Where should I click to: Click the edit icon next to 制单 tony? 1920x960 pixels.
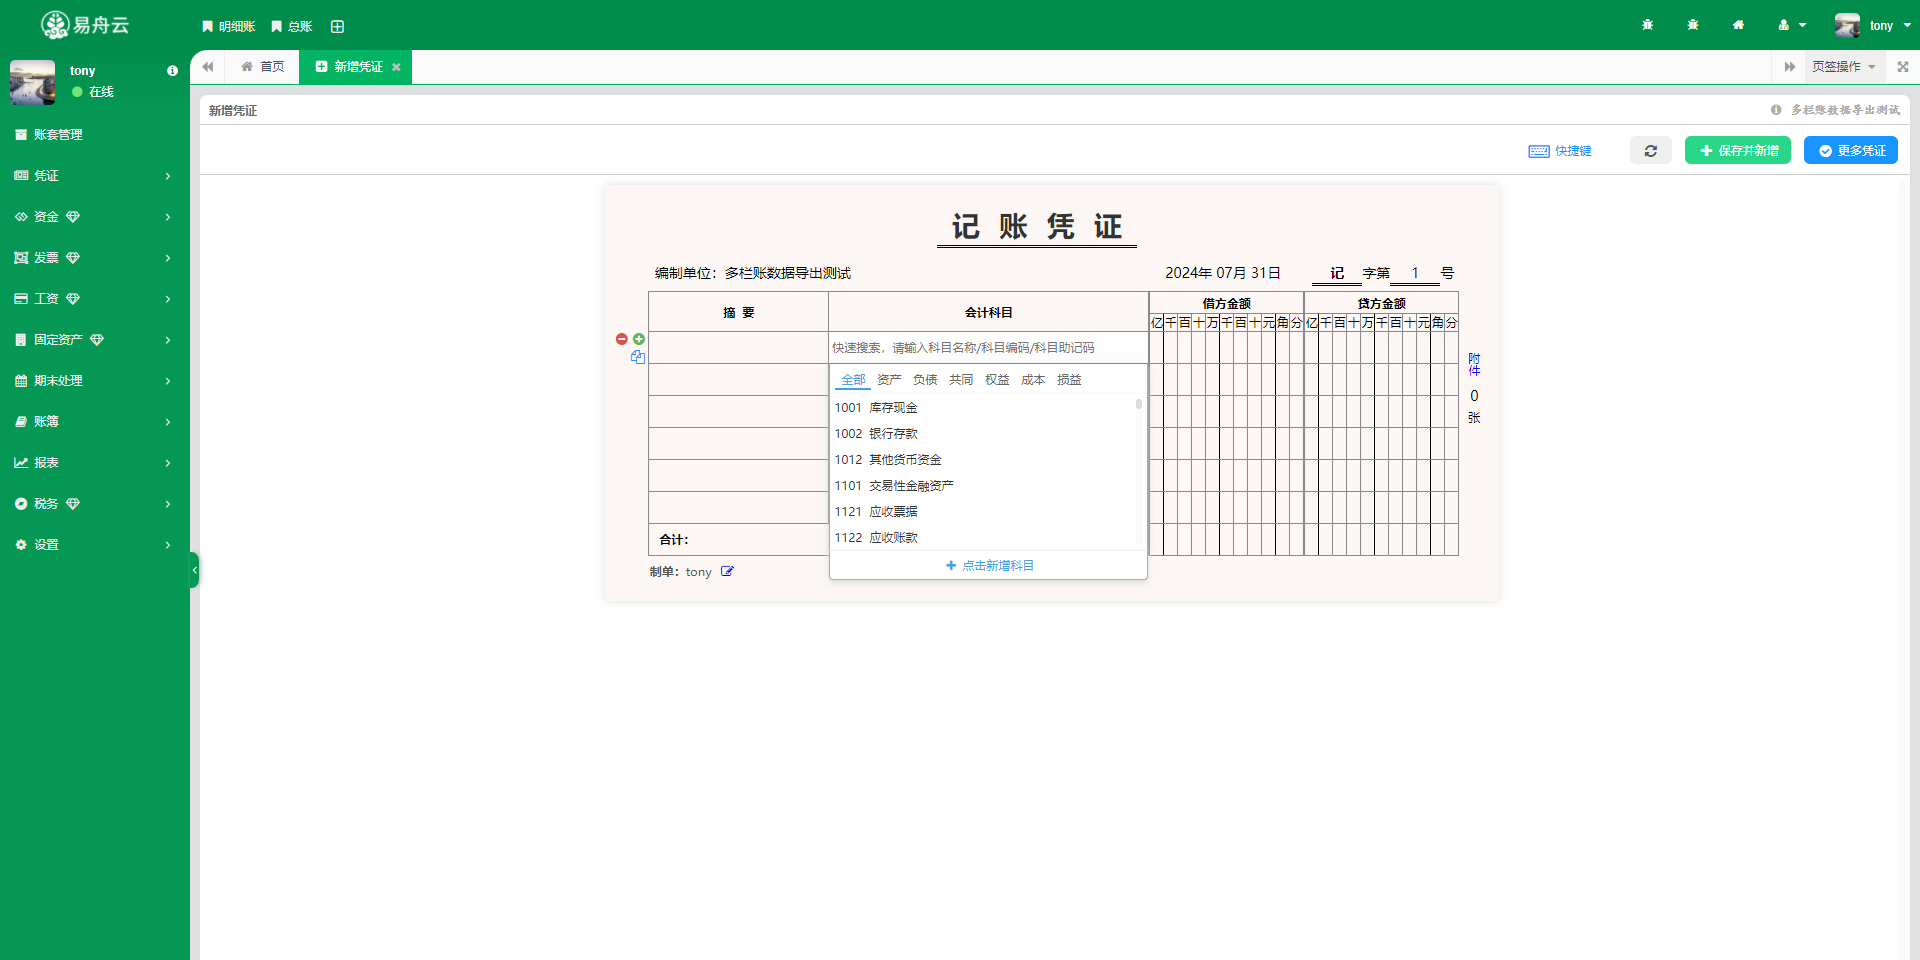[x=727, y=572]
